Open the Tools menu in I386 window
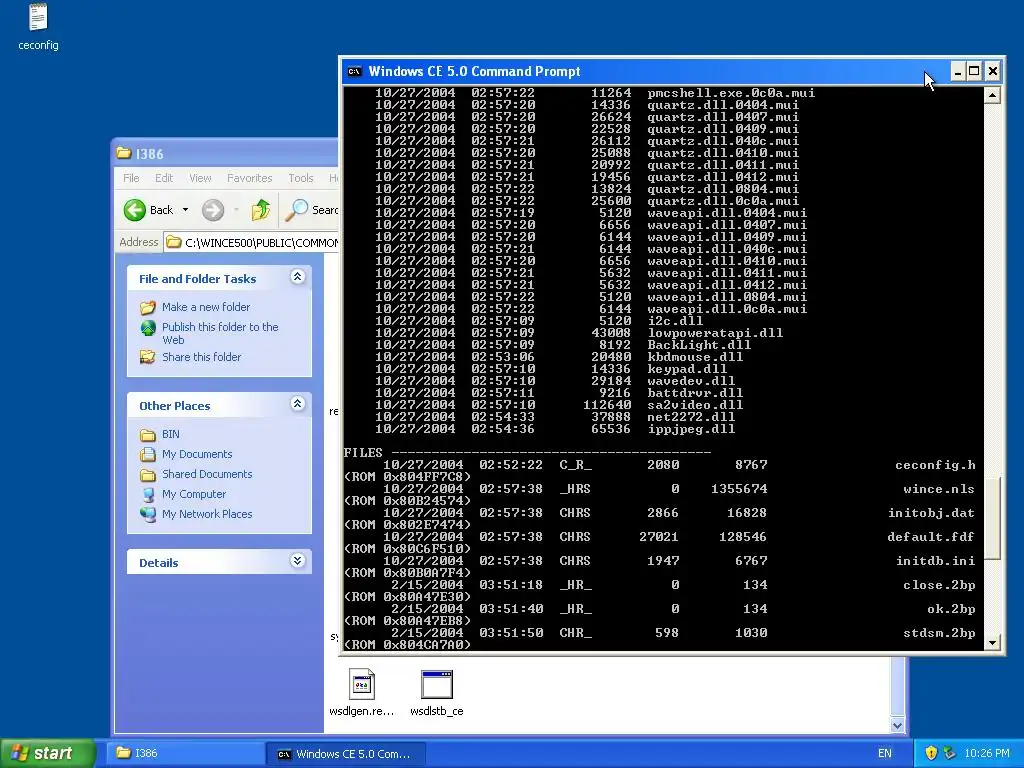Screen dimensions: 1024x768 (300, 178)
